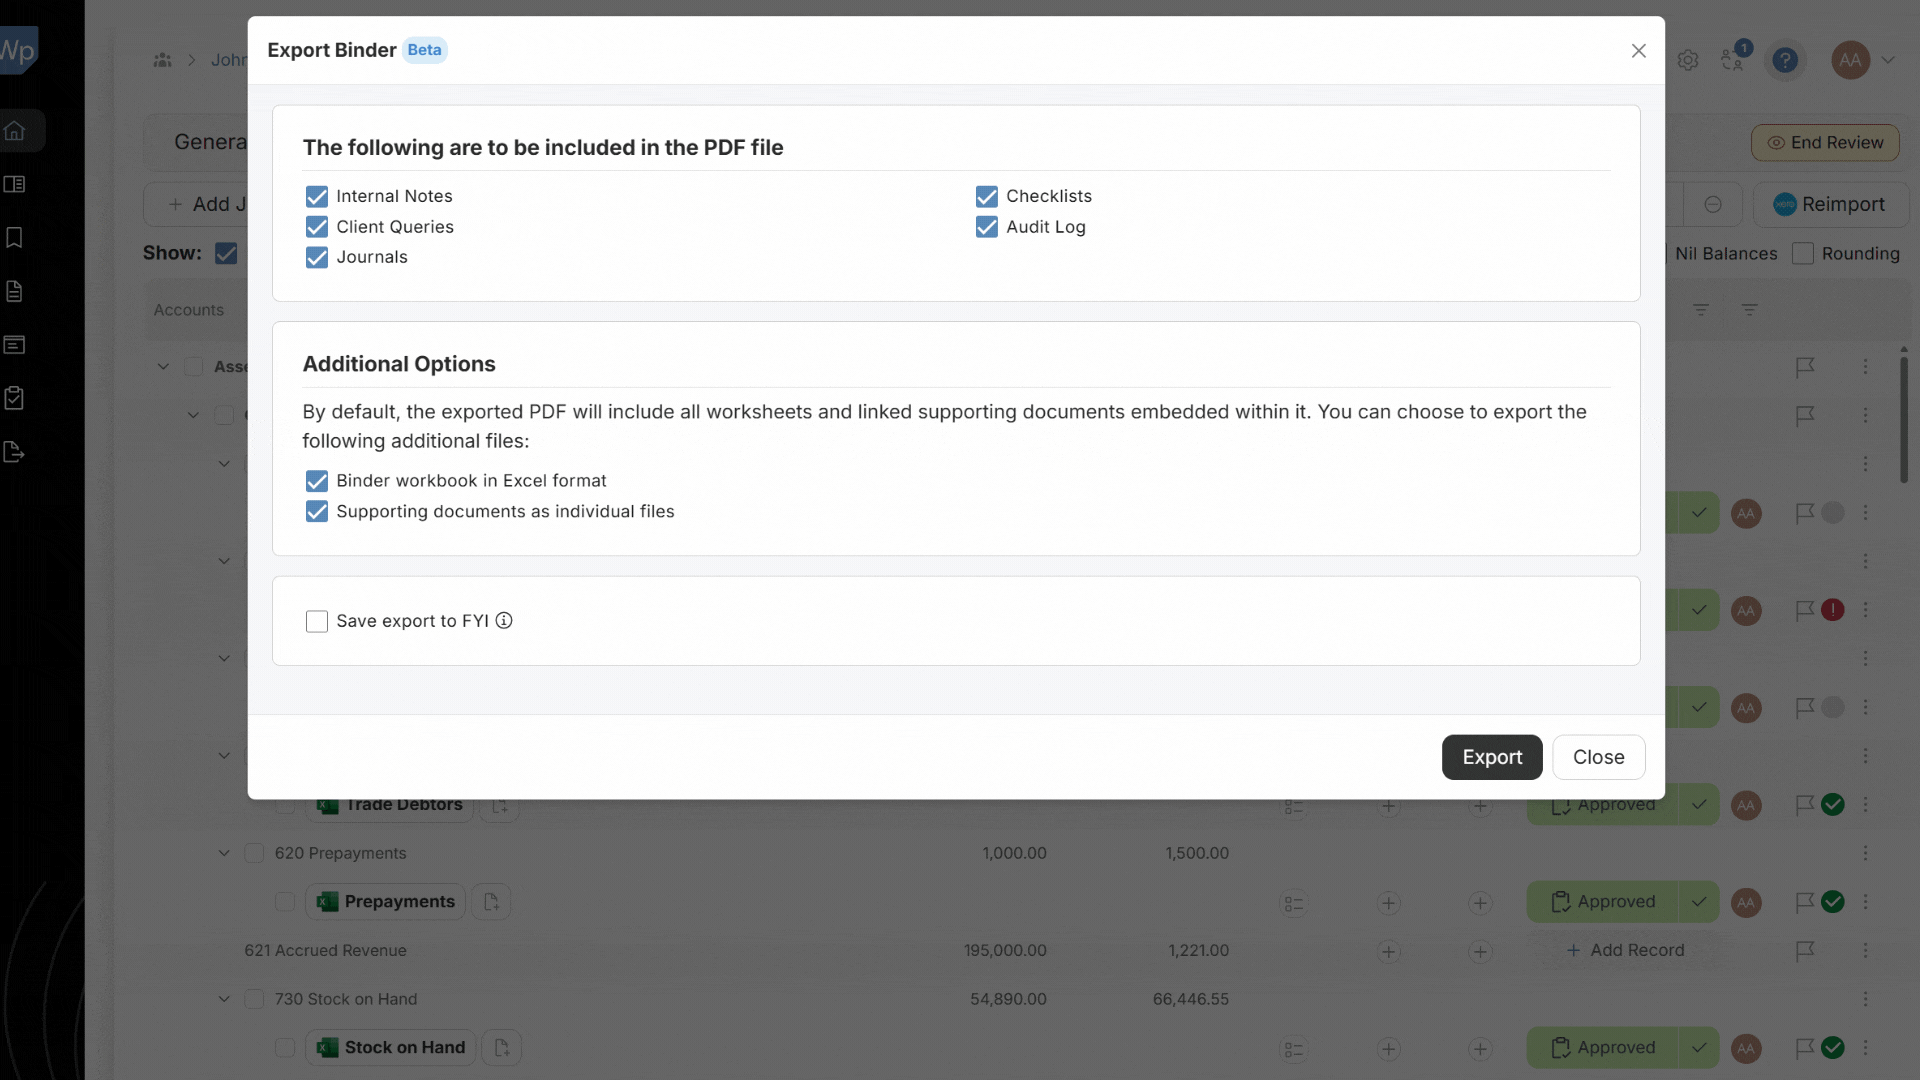Open the document icon in the sidebar
Image resolution: width=1920 pixels, height=1080 pixels.
[x=14, y=291]
